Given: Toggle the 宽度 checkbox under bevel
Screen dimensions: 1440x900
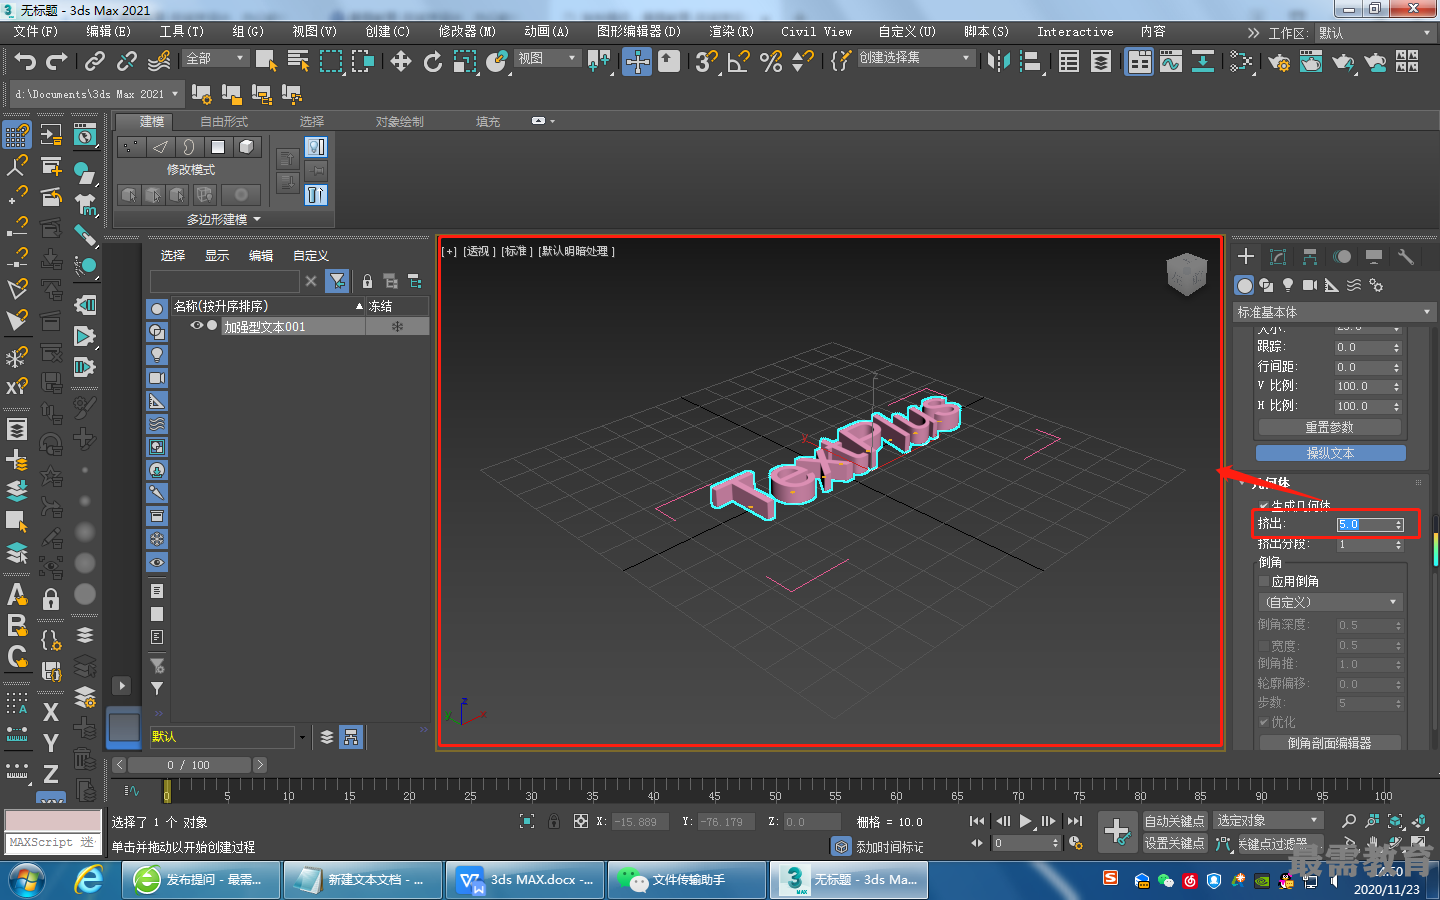Looking at the screenshot, I should pos(1264,646).
